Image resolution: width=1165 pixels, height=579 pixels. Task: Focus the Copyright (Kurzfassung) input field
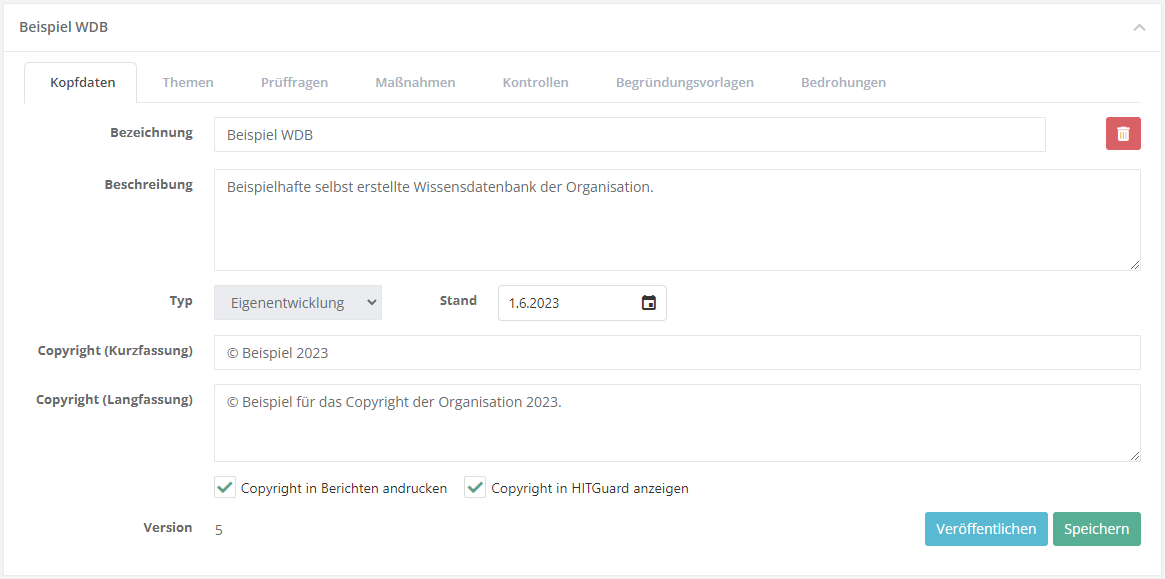[676, 353]
